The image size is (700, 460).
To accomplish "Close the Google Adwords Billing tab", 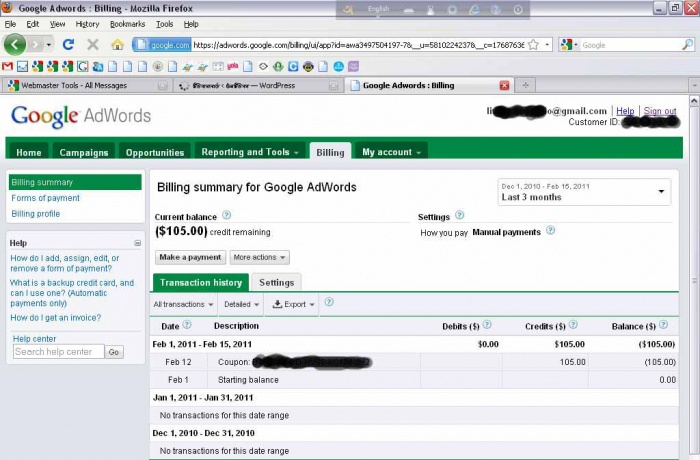I will pyautogui.click(x=504, y=85).
